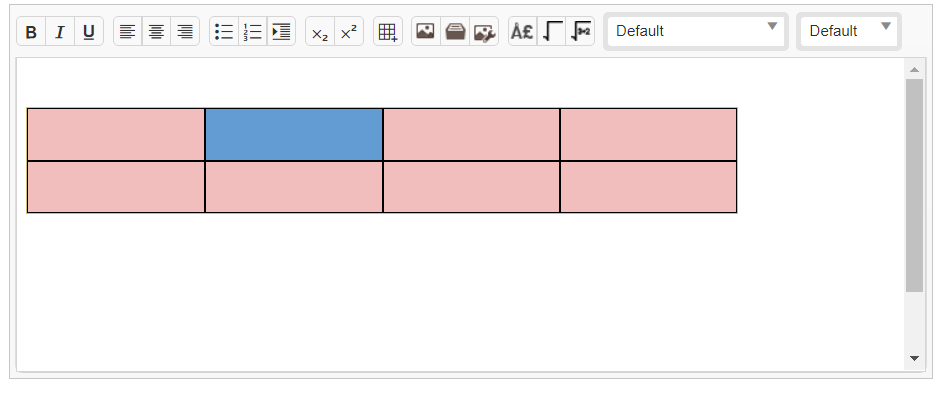This screenshot has width=942, height=395.
Task: Open the special characters tool
Action: (523, 31)
